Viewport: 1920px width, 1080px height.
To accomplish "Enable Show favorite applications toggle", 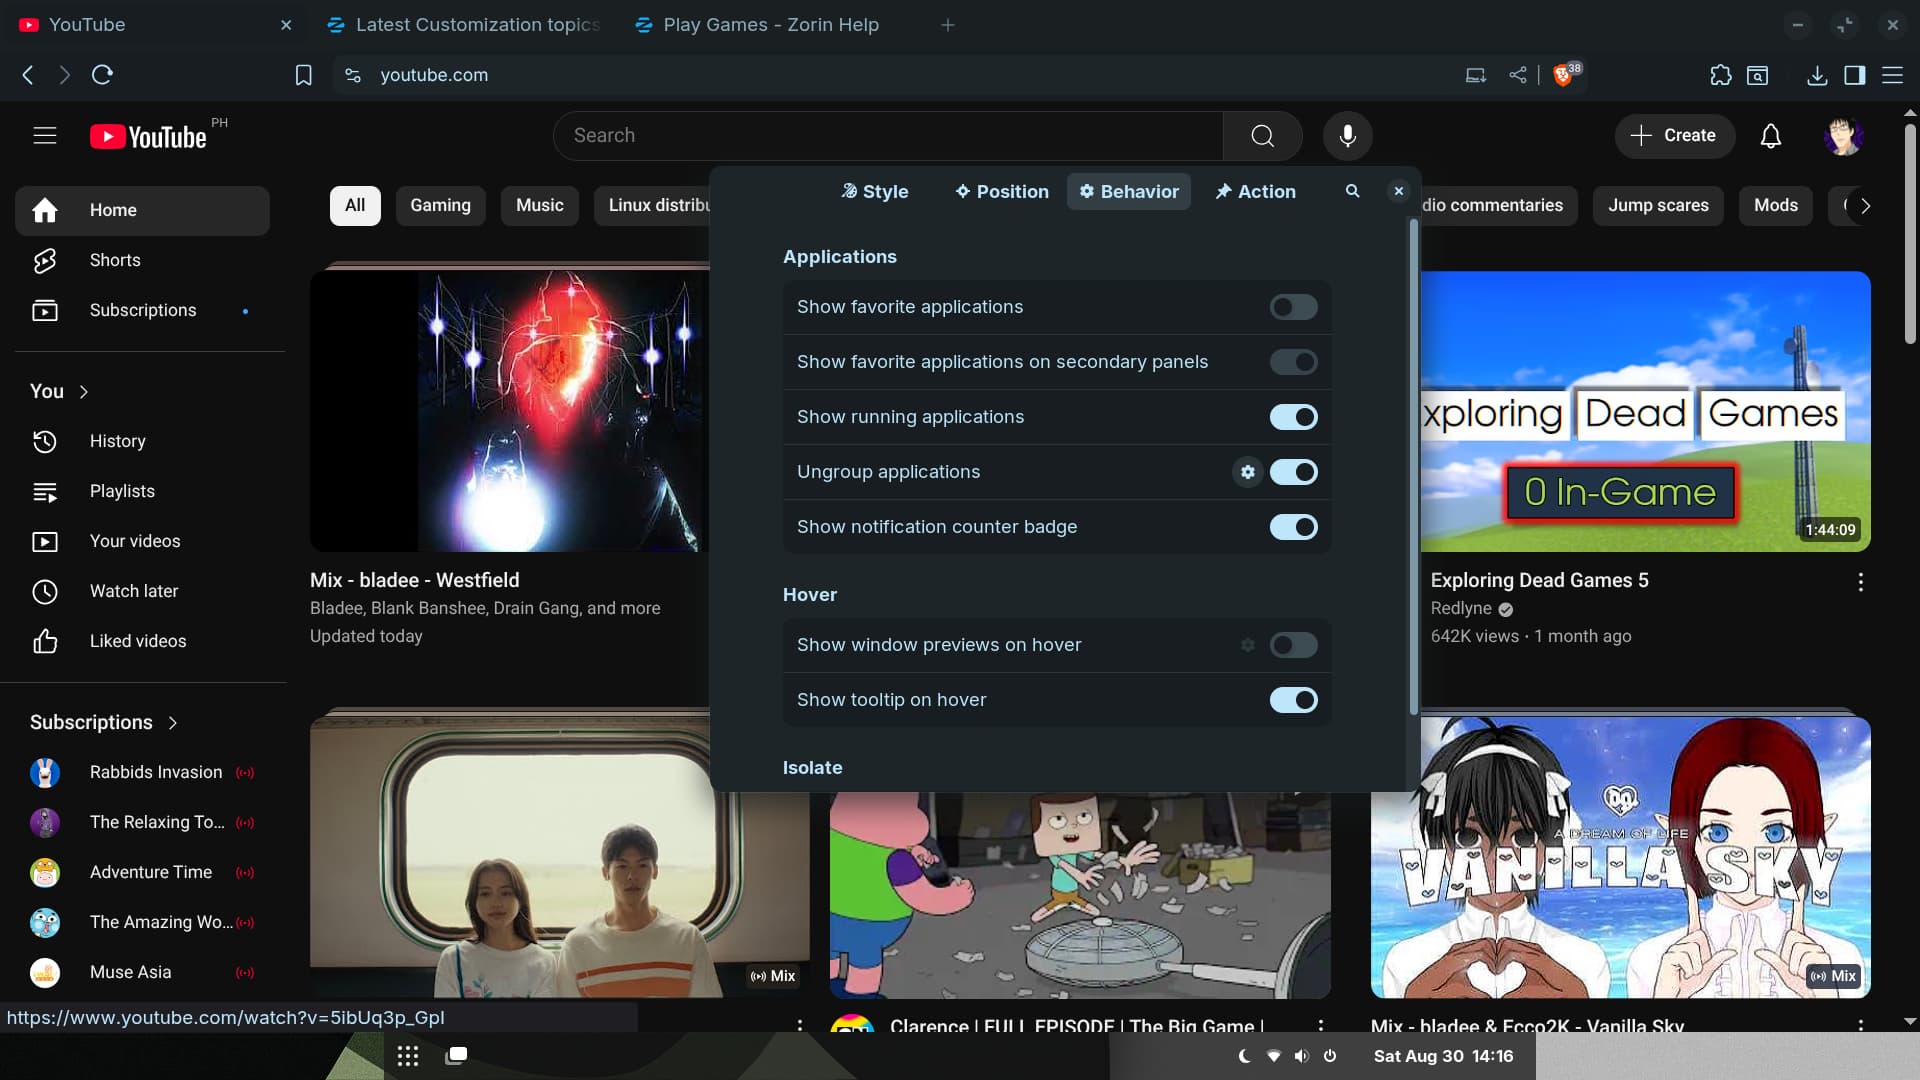I will click(1293, 307).
